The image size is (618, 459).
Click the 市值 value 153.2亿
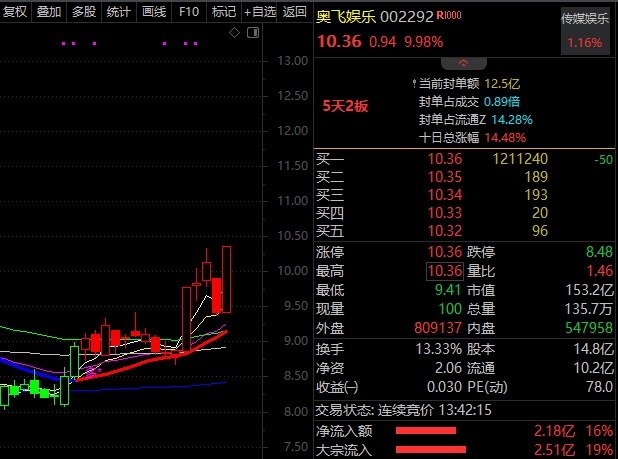click(590, 290)
